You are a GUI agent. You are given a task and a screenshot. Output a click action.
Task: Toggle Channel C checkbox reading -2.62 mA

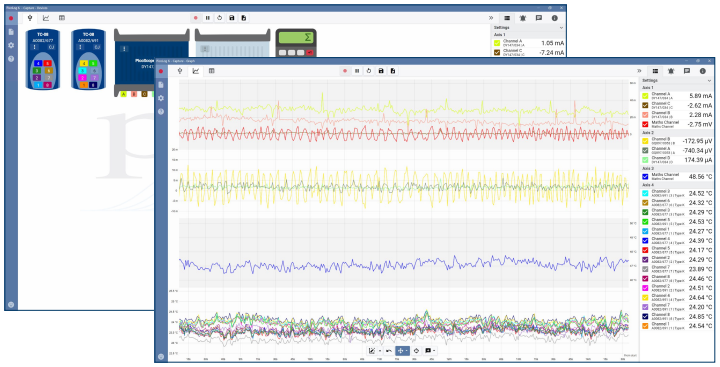point(645,106)
